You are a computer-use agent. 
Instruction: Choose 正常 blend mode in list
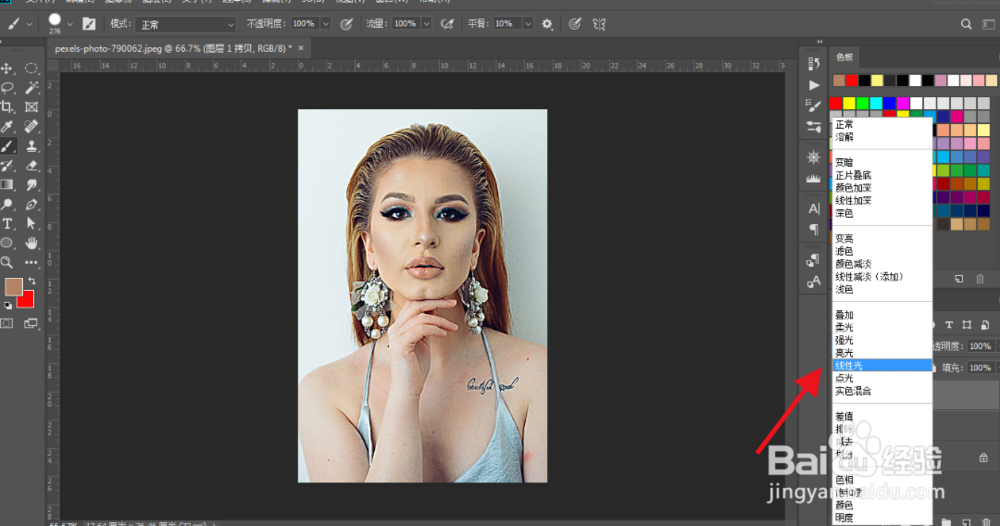point(882,124)
